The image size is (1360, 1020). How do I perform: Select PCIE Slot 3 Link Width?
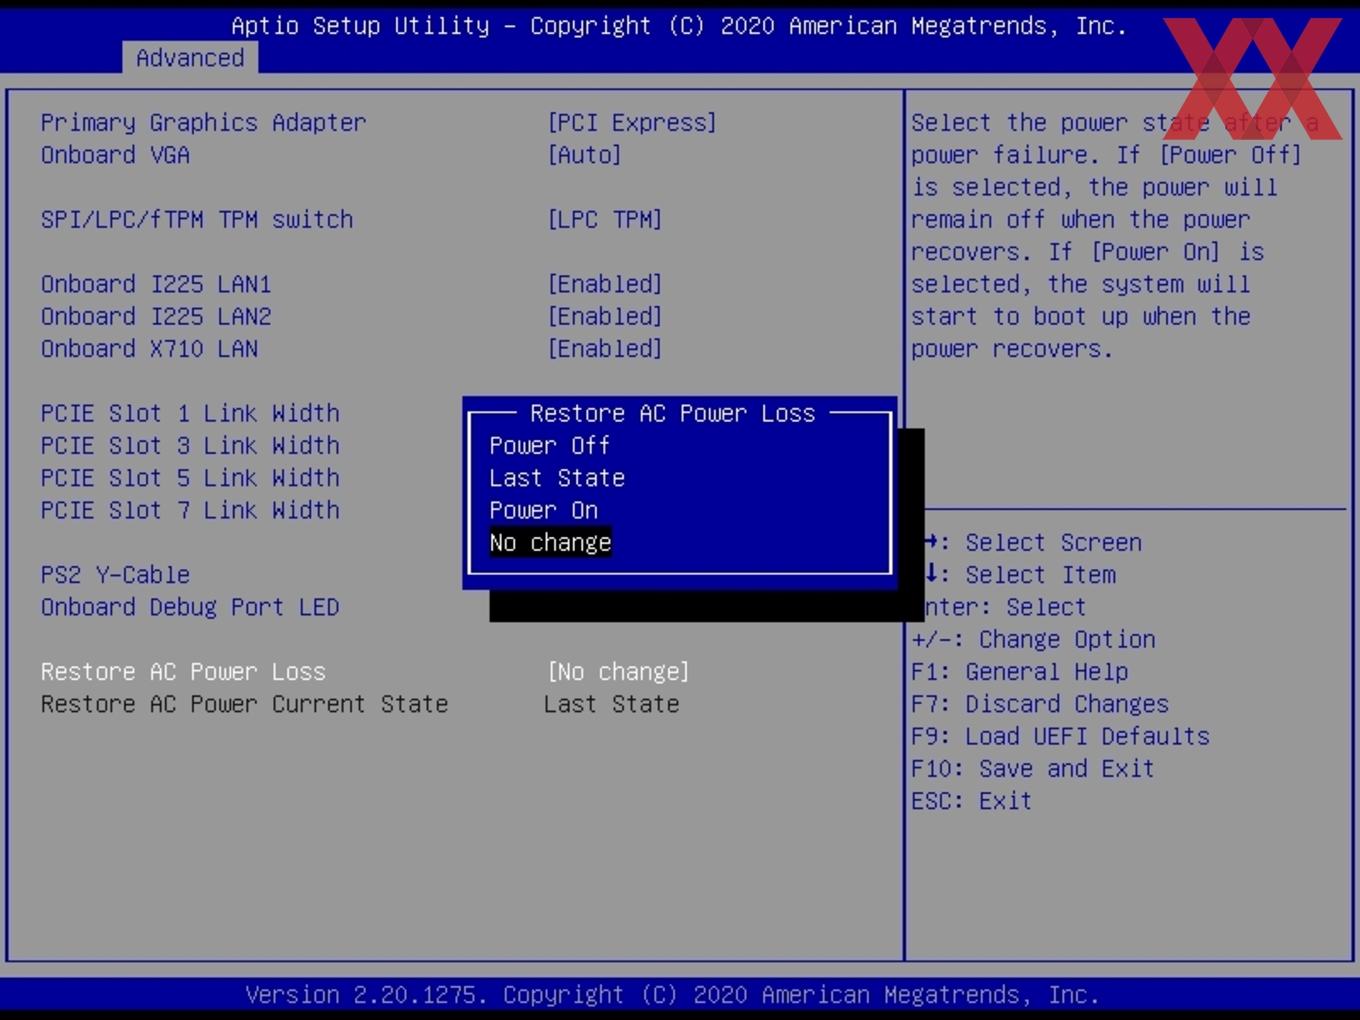[x=190, y=446]
